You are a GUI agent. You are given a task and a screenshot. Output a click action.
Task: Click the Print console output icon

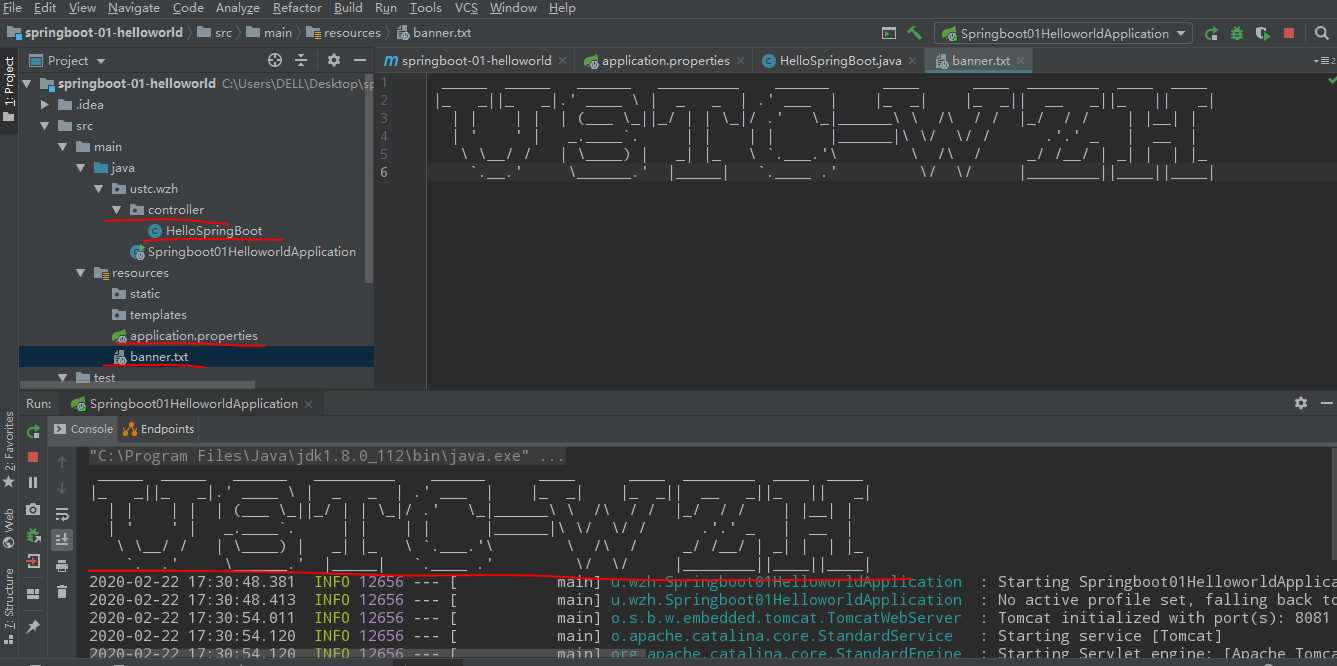(62, 566)
